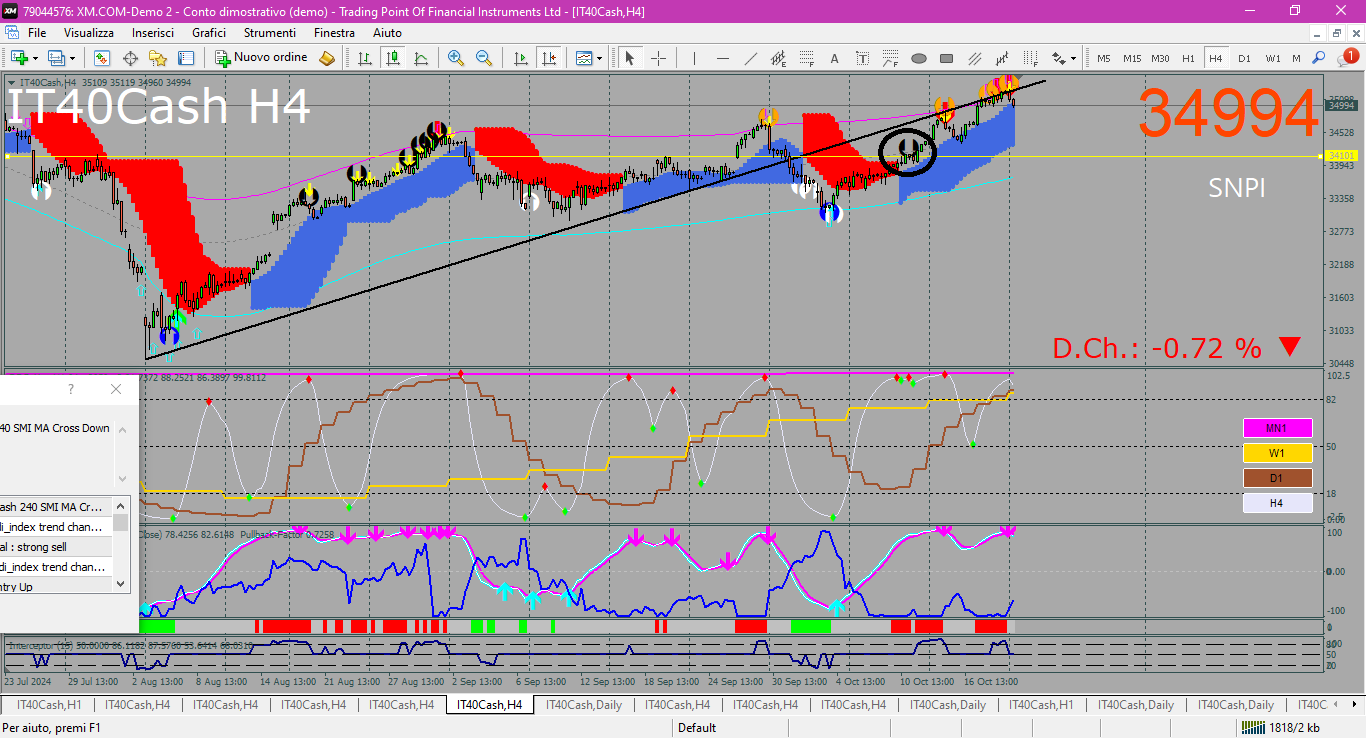Image resolution: width=1366 pixels, height=738 pixels.
Task: Select the trendline drawing tool
Action: point(750,58)
